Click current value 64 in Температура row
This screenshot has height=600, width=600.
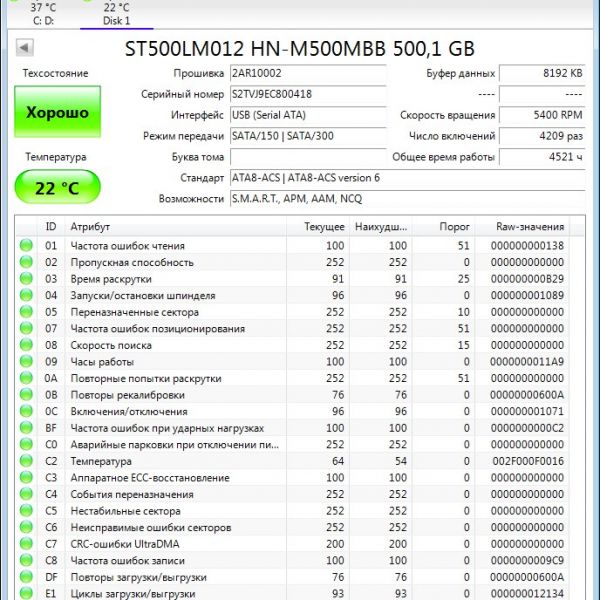pyautogui.click(x=338, y=461)
